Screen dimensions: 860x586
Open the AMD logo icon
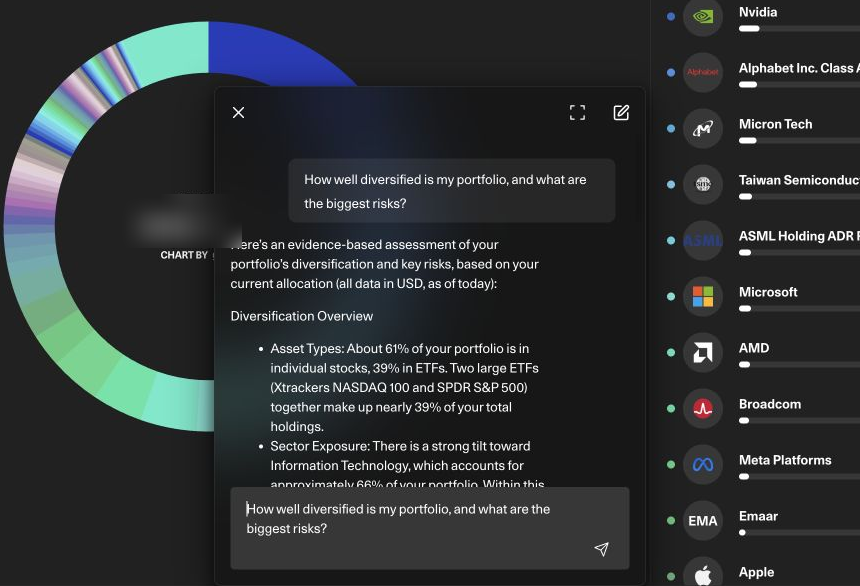(703, 352)
